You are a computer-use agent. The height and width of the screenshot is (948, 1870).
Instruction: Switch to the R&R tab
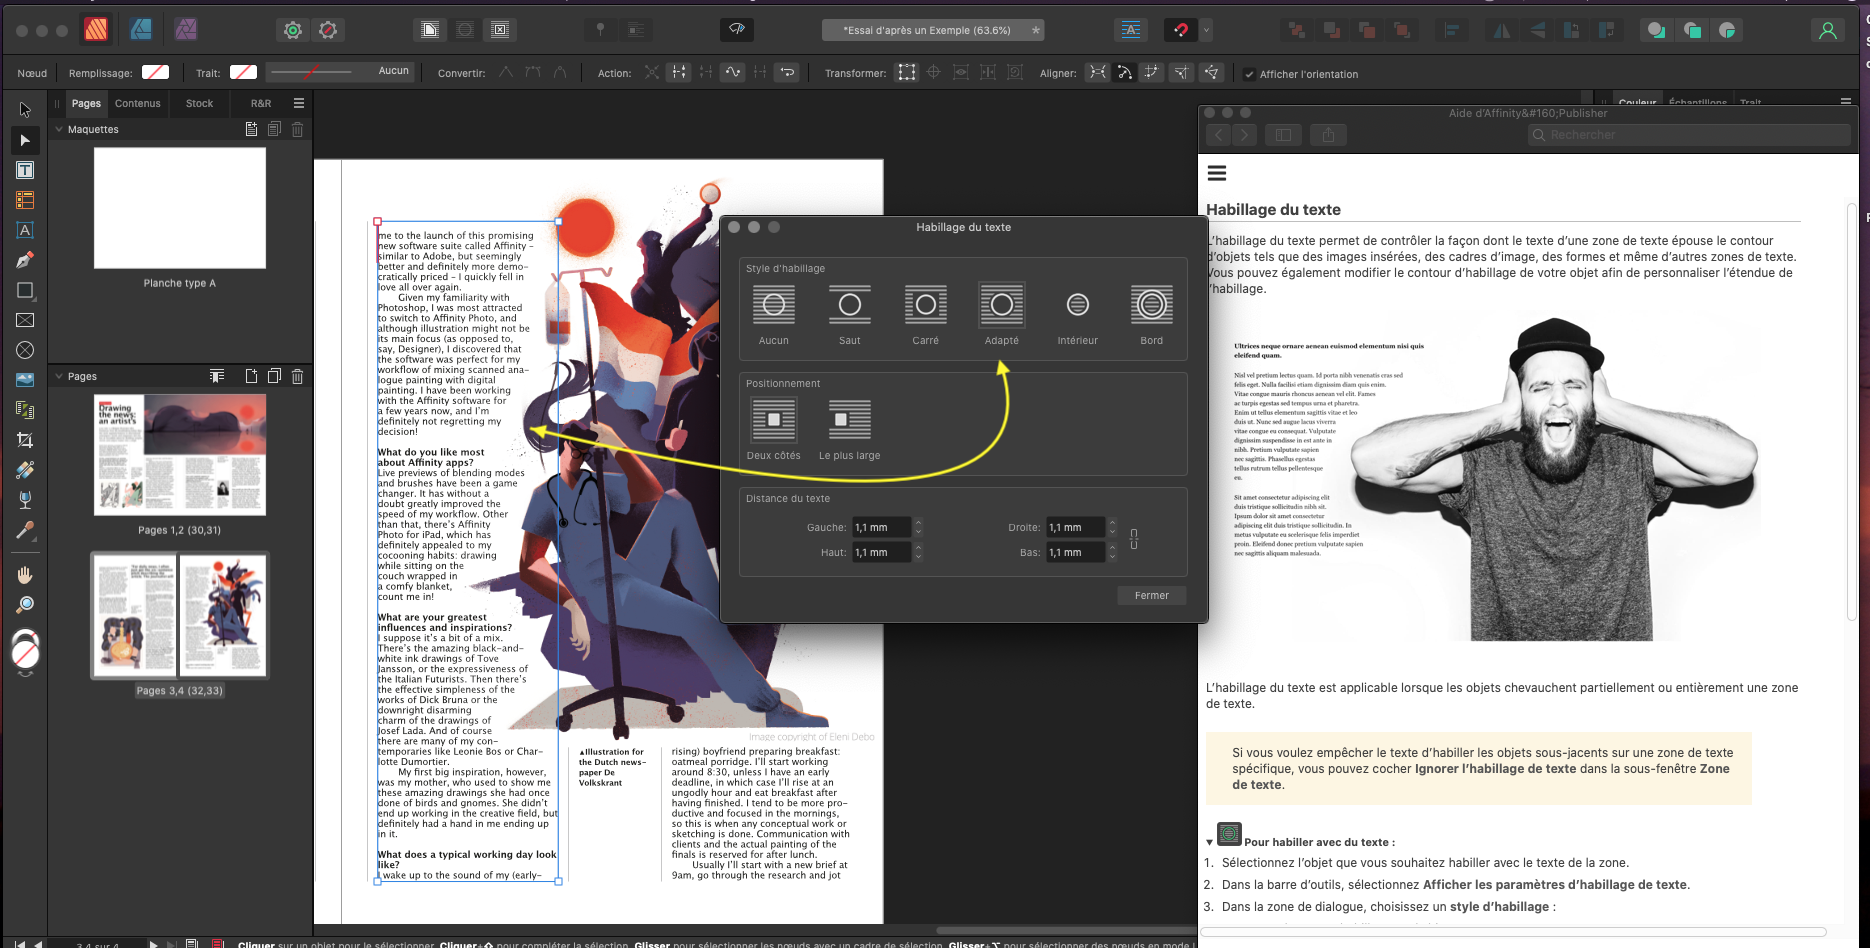(261, 103)
